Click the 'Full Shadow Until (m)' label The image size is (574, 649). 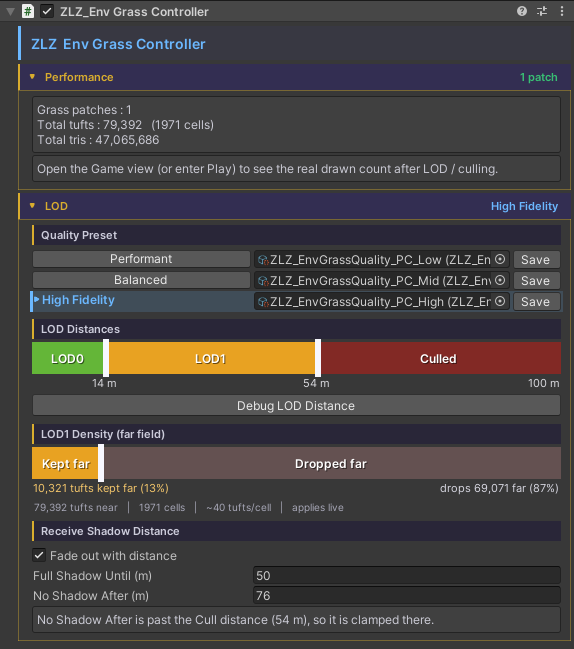click(92, 575)
